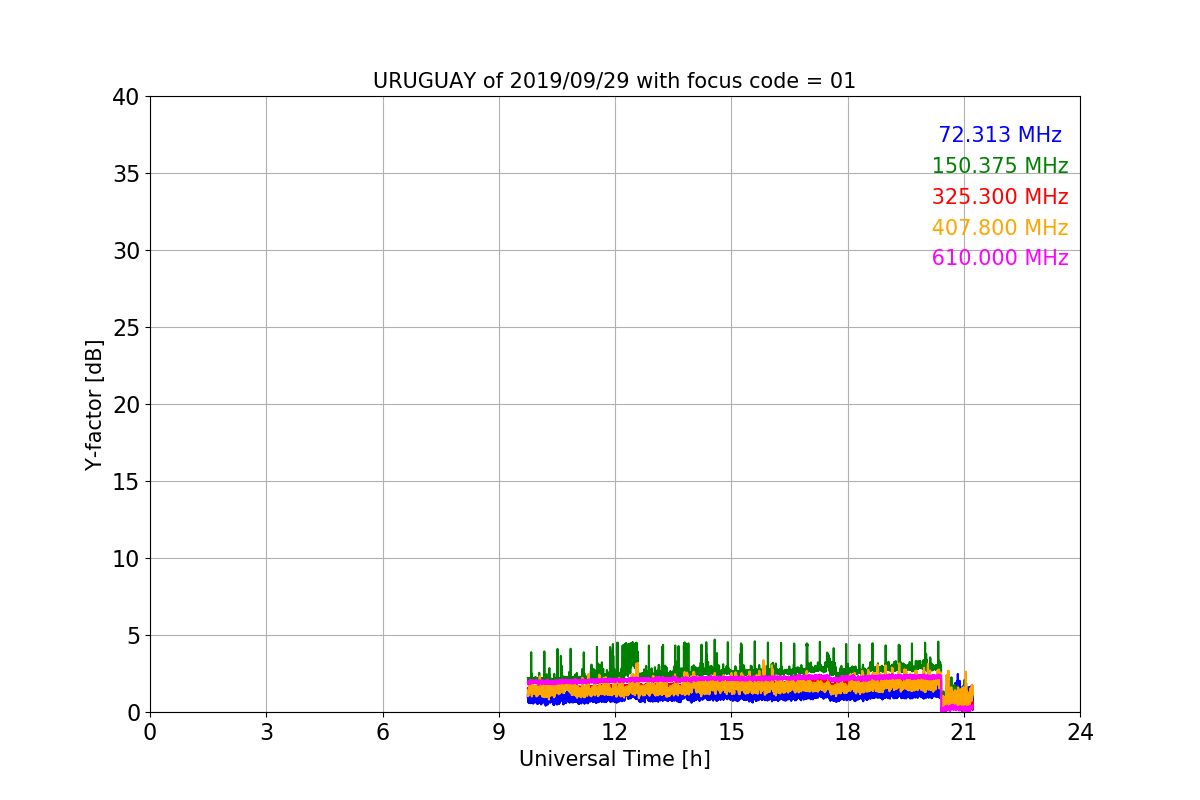Click the x-axis tick label 6
Image resolution: width=1200 pixels, height=800 pixels.
[383, 732]
